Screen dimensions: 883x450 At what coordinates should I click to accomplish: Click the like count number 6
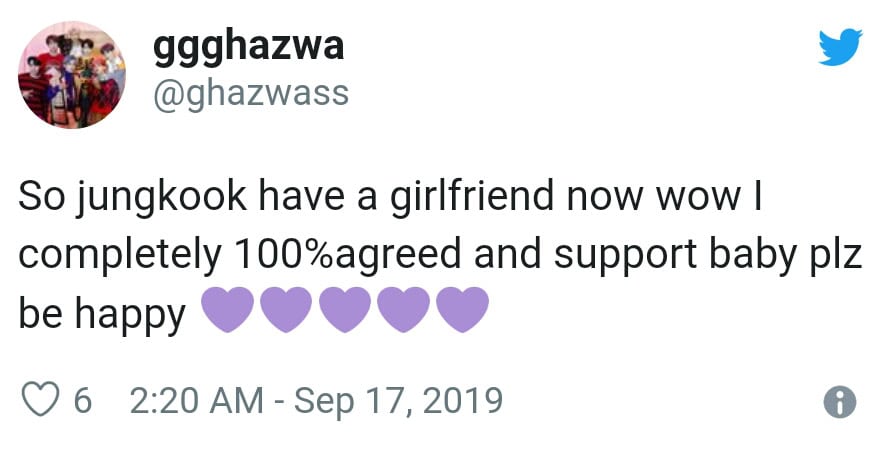pyautogui.click(x=83, y=401)
